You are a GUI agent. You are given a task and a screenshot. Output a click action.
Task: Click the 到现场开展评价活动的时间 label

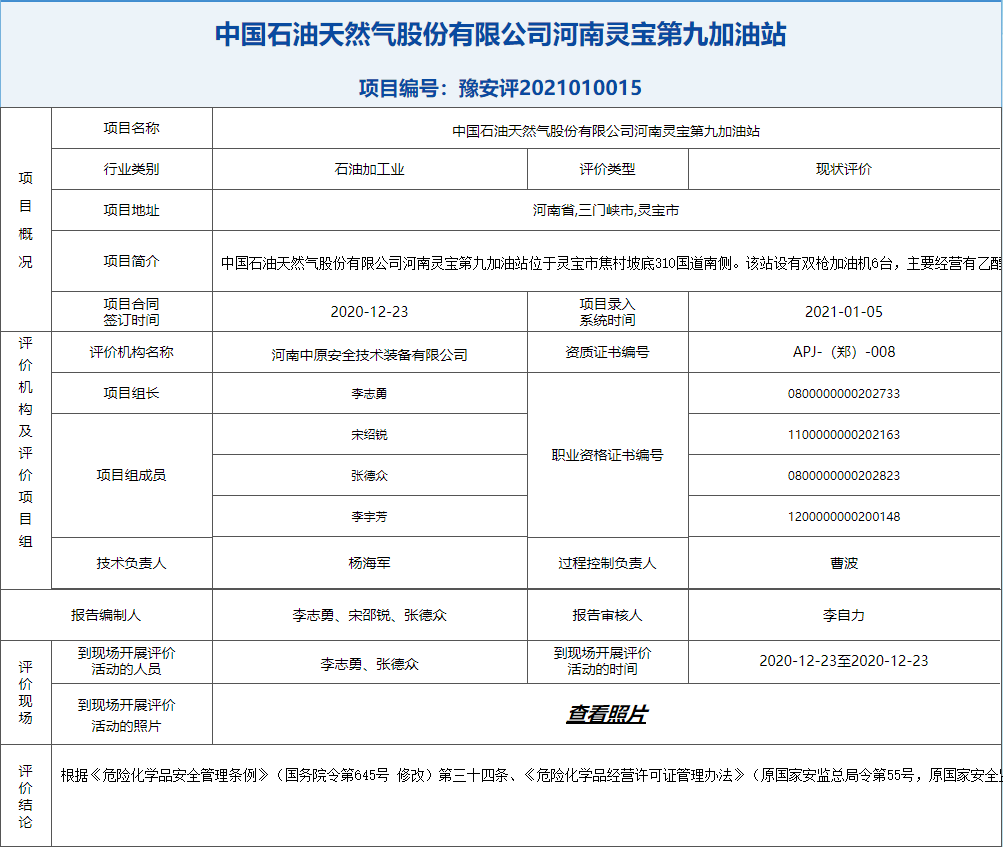pos(603,661)
